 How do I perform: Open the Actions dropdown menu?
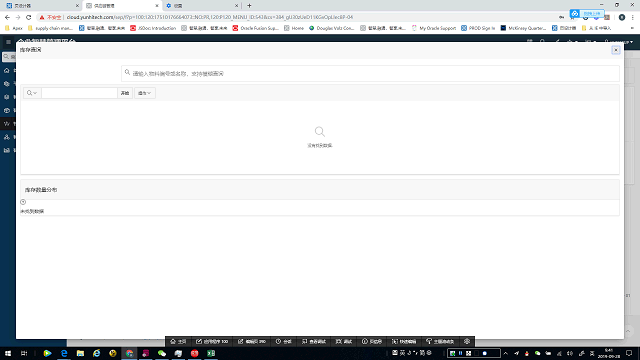[144, 93]
